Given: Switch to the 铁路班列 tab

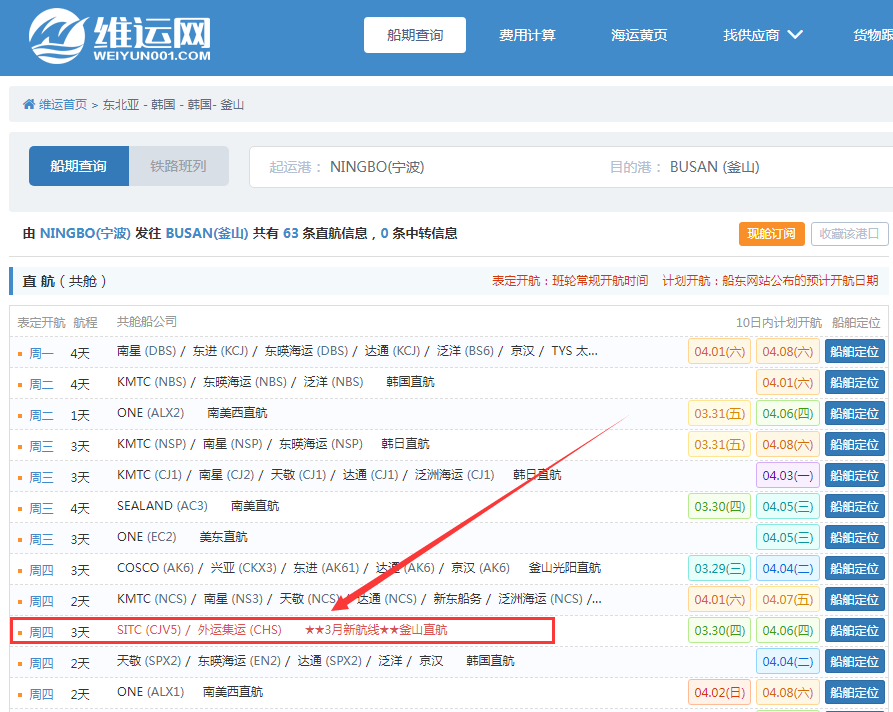Looking at the screenshot, I should coord(179,166).
